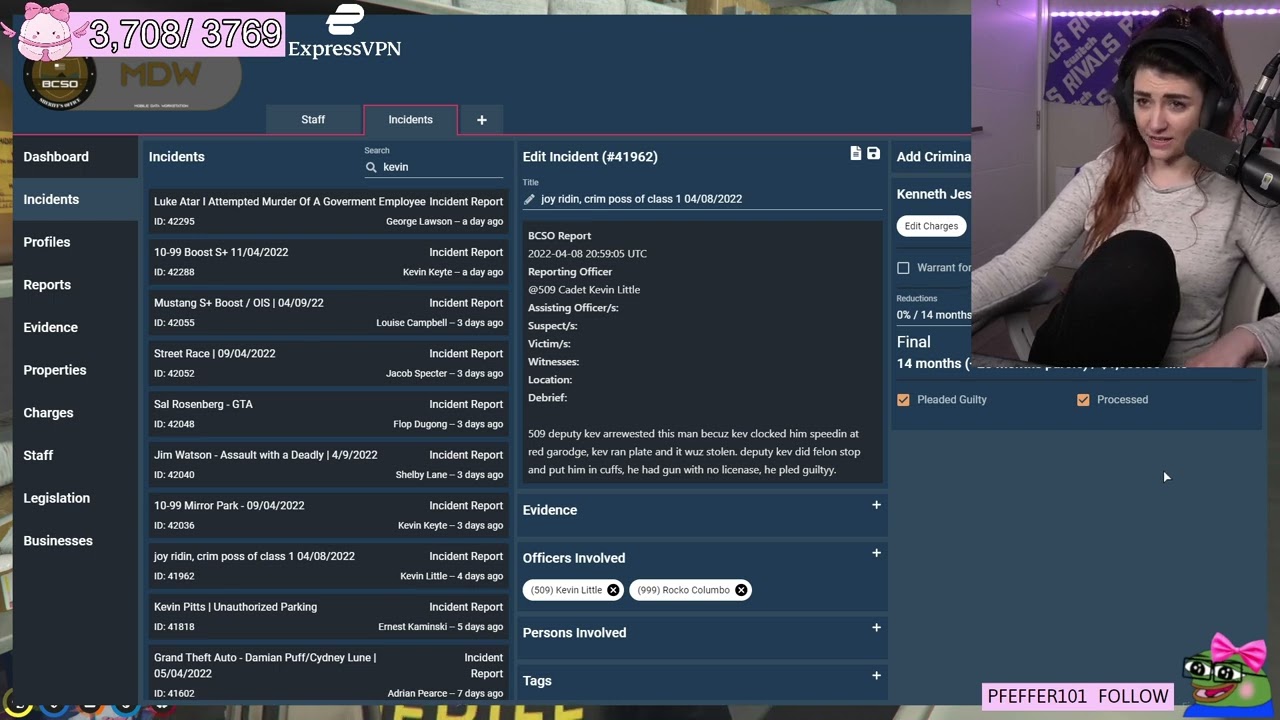Remove officer (999) Rocko Columbo chip
The image size is (1280, 720).
pyautogui.click(x=741, y=590)
